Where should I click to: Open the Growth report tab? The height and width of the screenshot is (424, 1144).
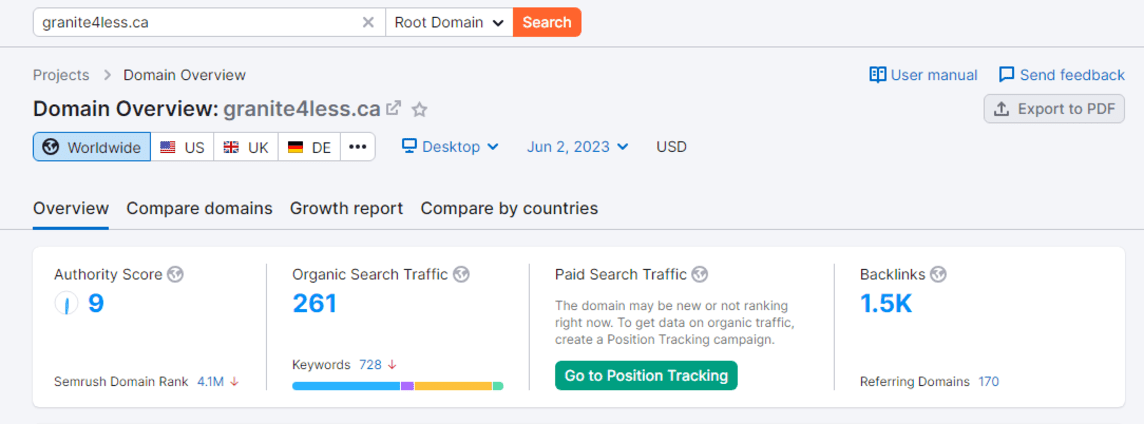pos(346,208)
